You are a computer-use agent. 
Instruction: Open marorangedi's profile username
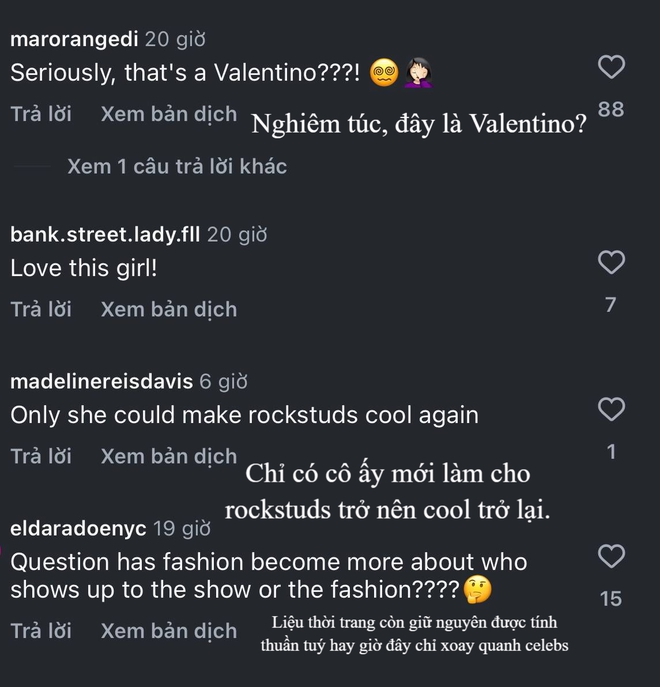pos(74,40)
